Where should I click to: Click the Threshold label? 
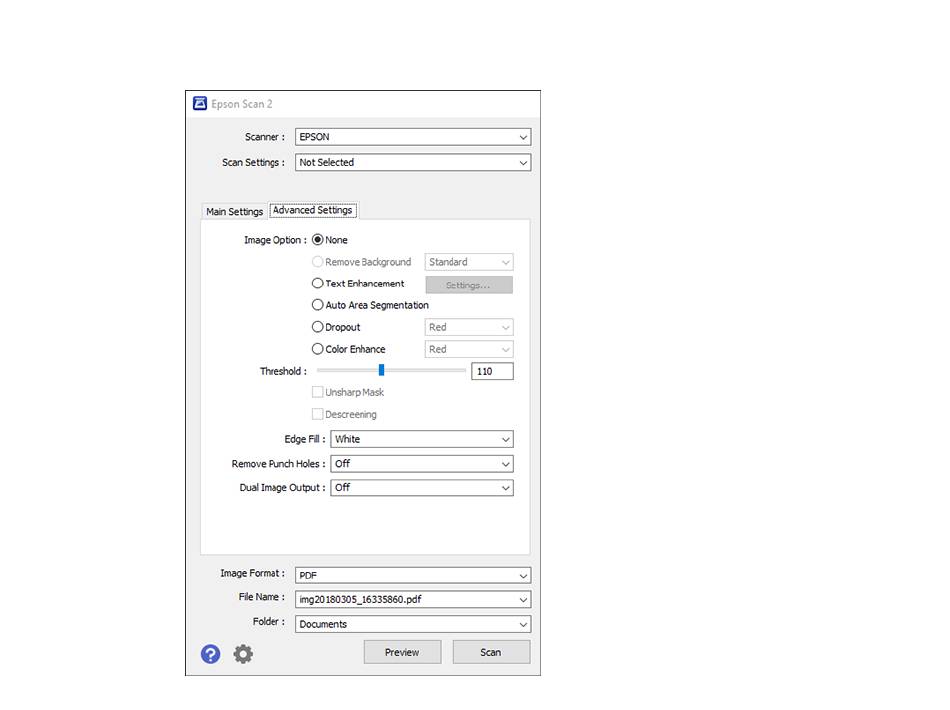pyautogui.click(x=283, y=371)
